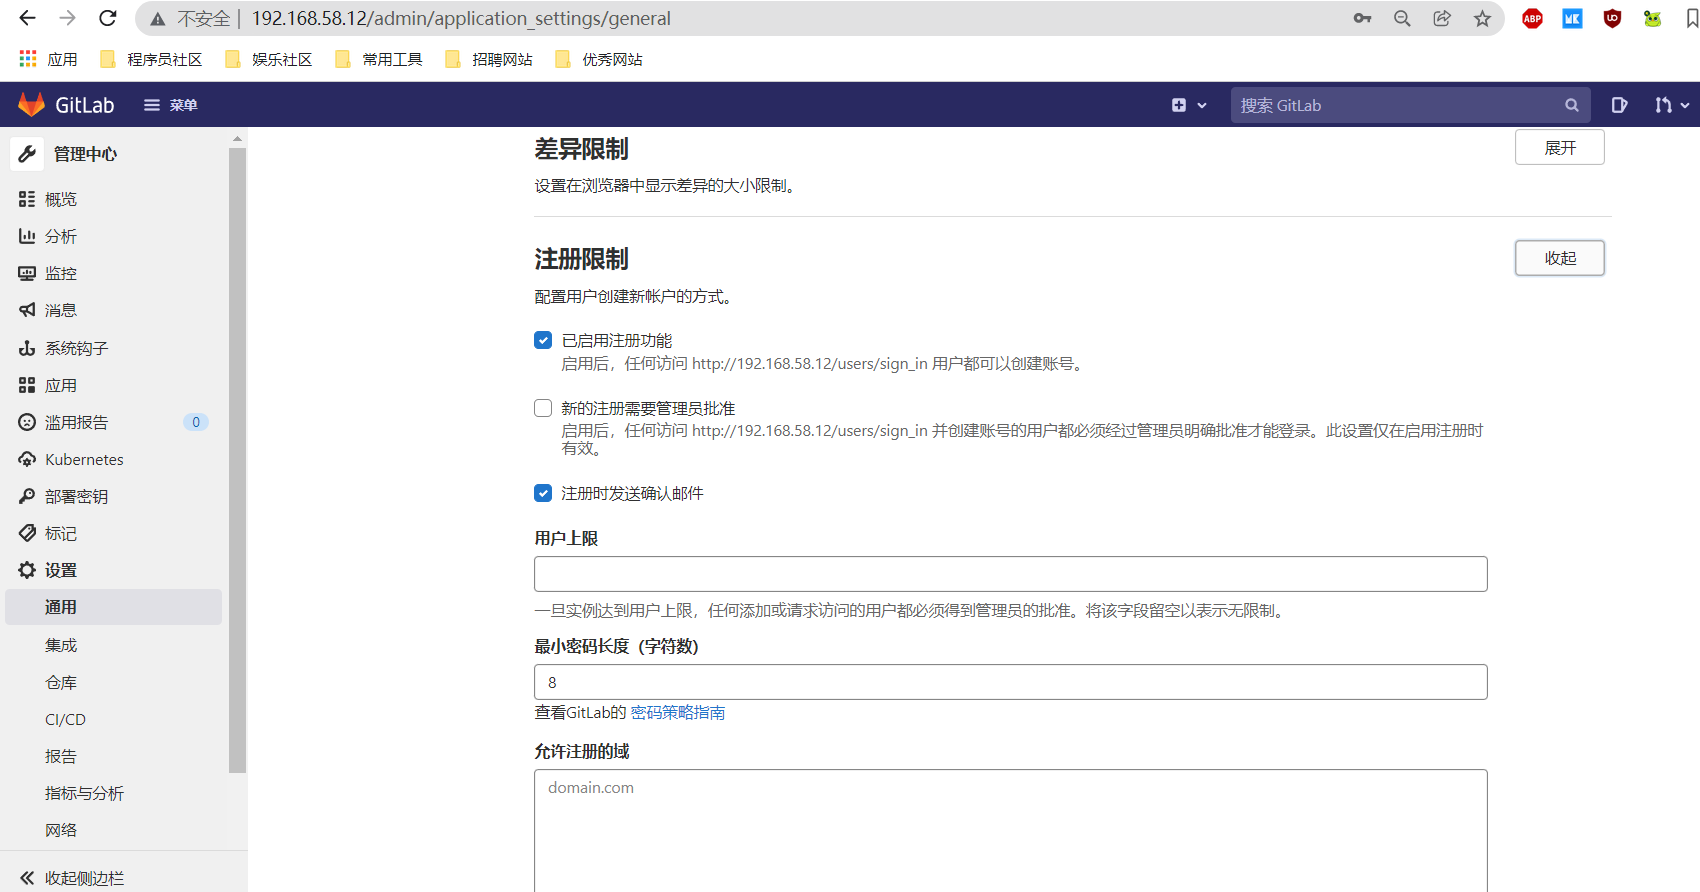Click the 设置 gear icon in sidebar
The width and height of the screenshot is (1700, 892).
click(x=27, y=570)
